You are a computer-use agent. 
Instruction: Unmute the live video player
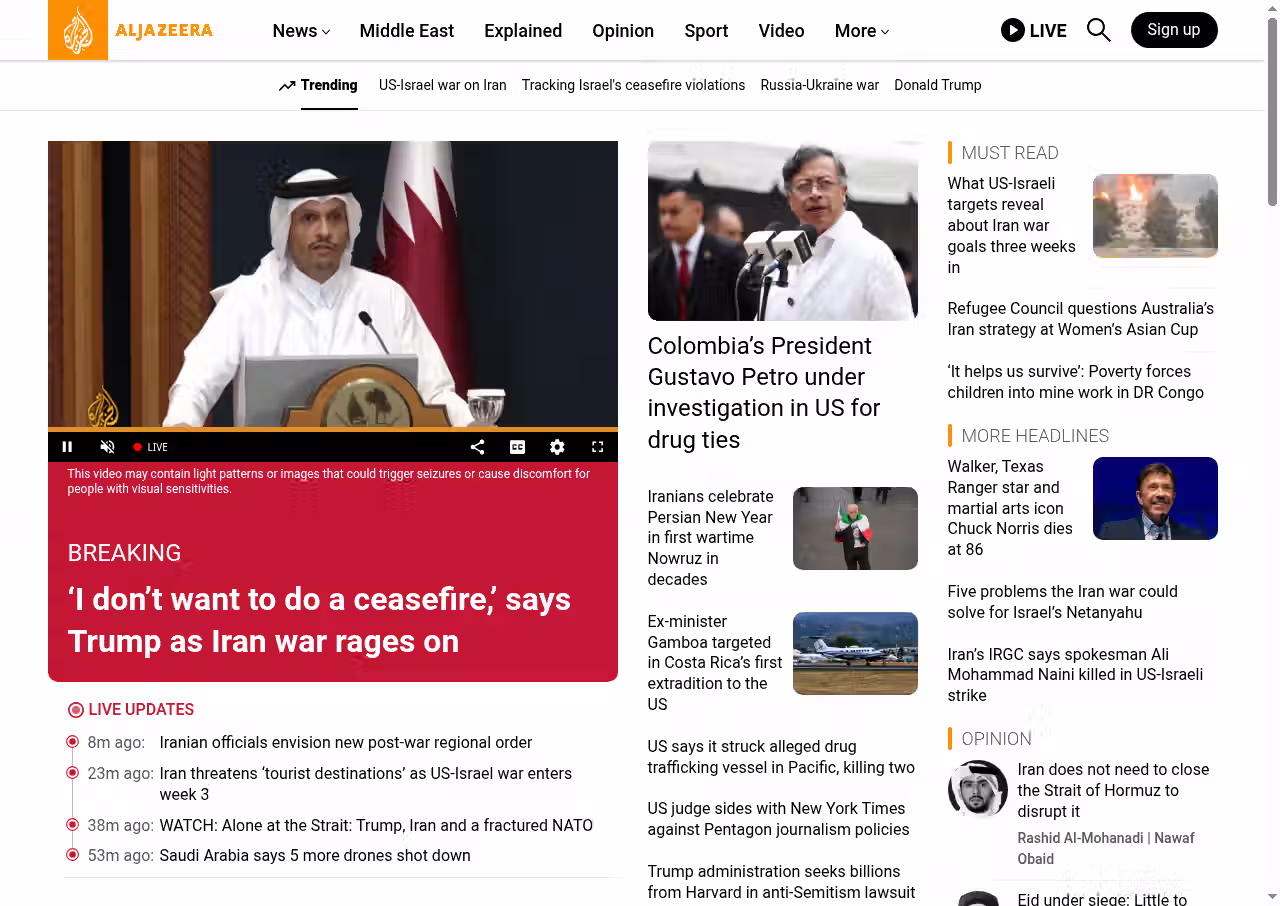point(107,447)
